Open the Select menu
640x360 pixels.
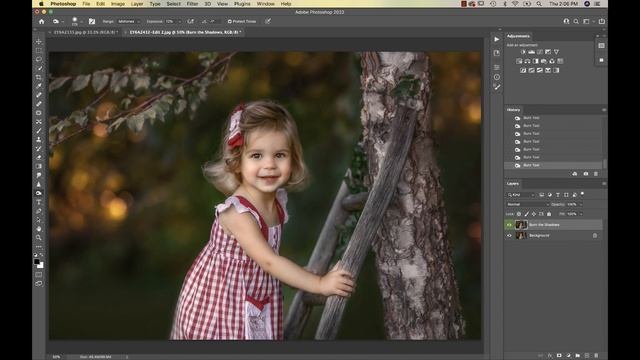coord(173,4)
